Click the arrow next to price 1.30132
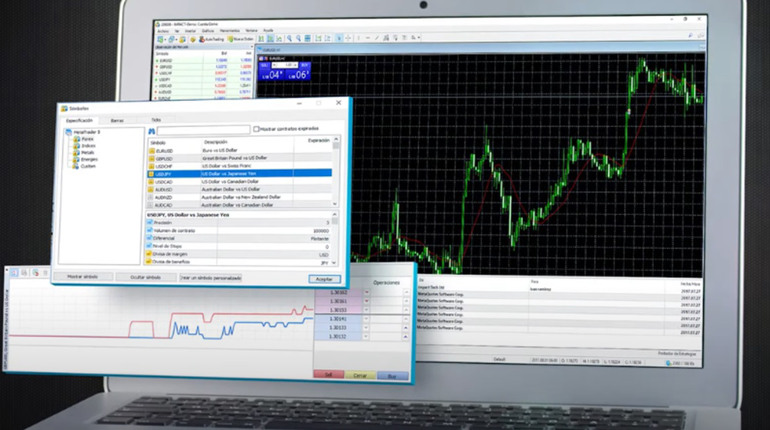This screenshot has height=430, width=770. pos(366,337)
